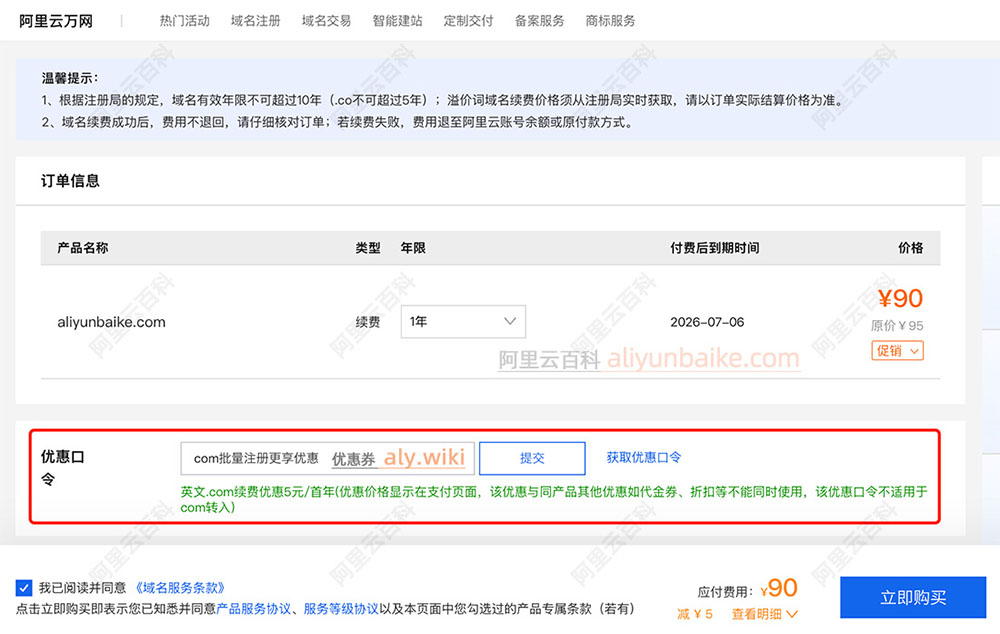Open the 服务等级协议 link
1000x634 pixels.
(x=341, y=607)
